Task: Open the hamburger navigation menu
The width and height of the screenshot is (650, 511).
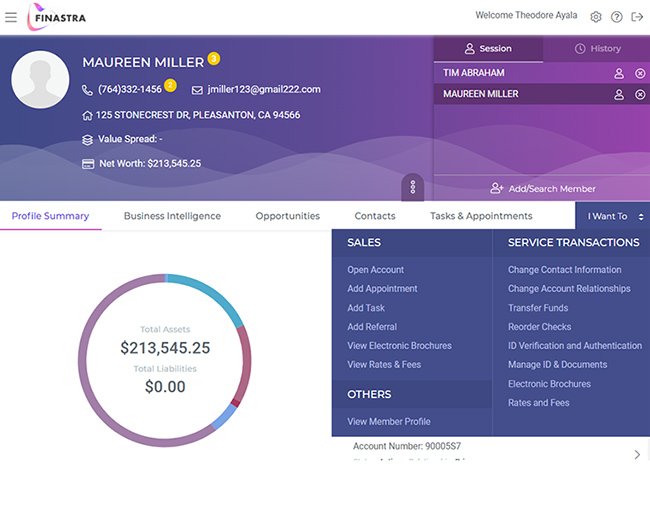Action: [x=11, y=17]
